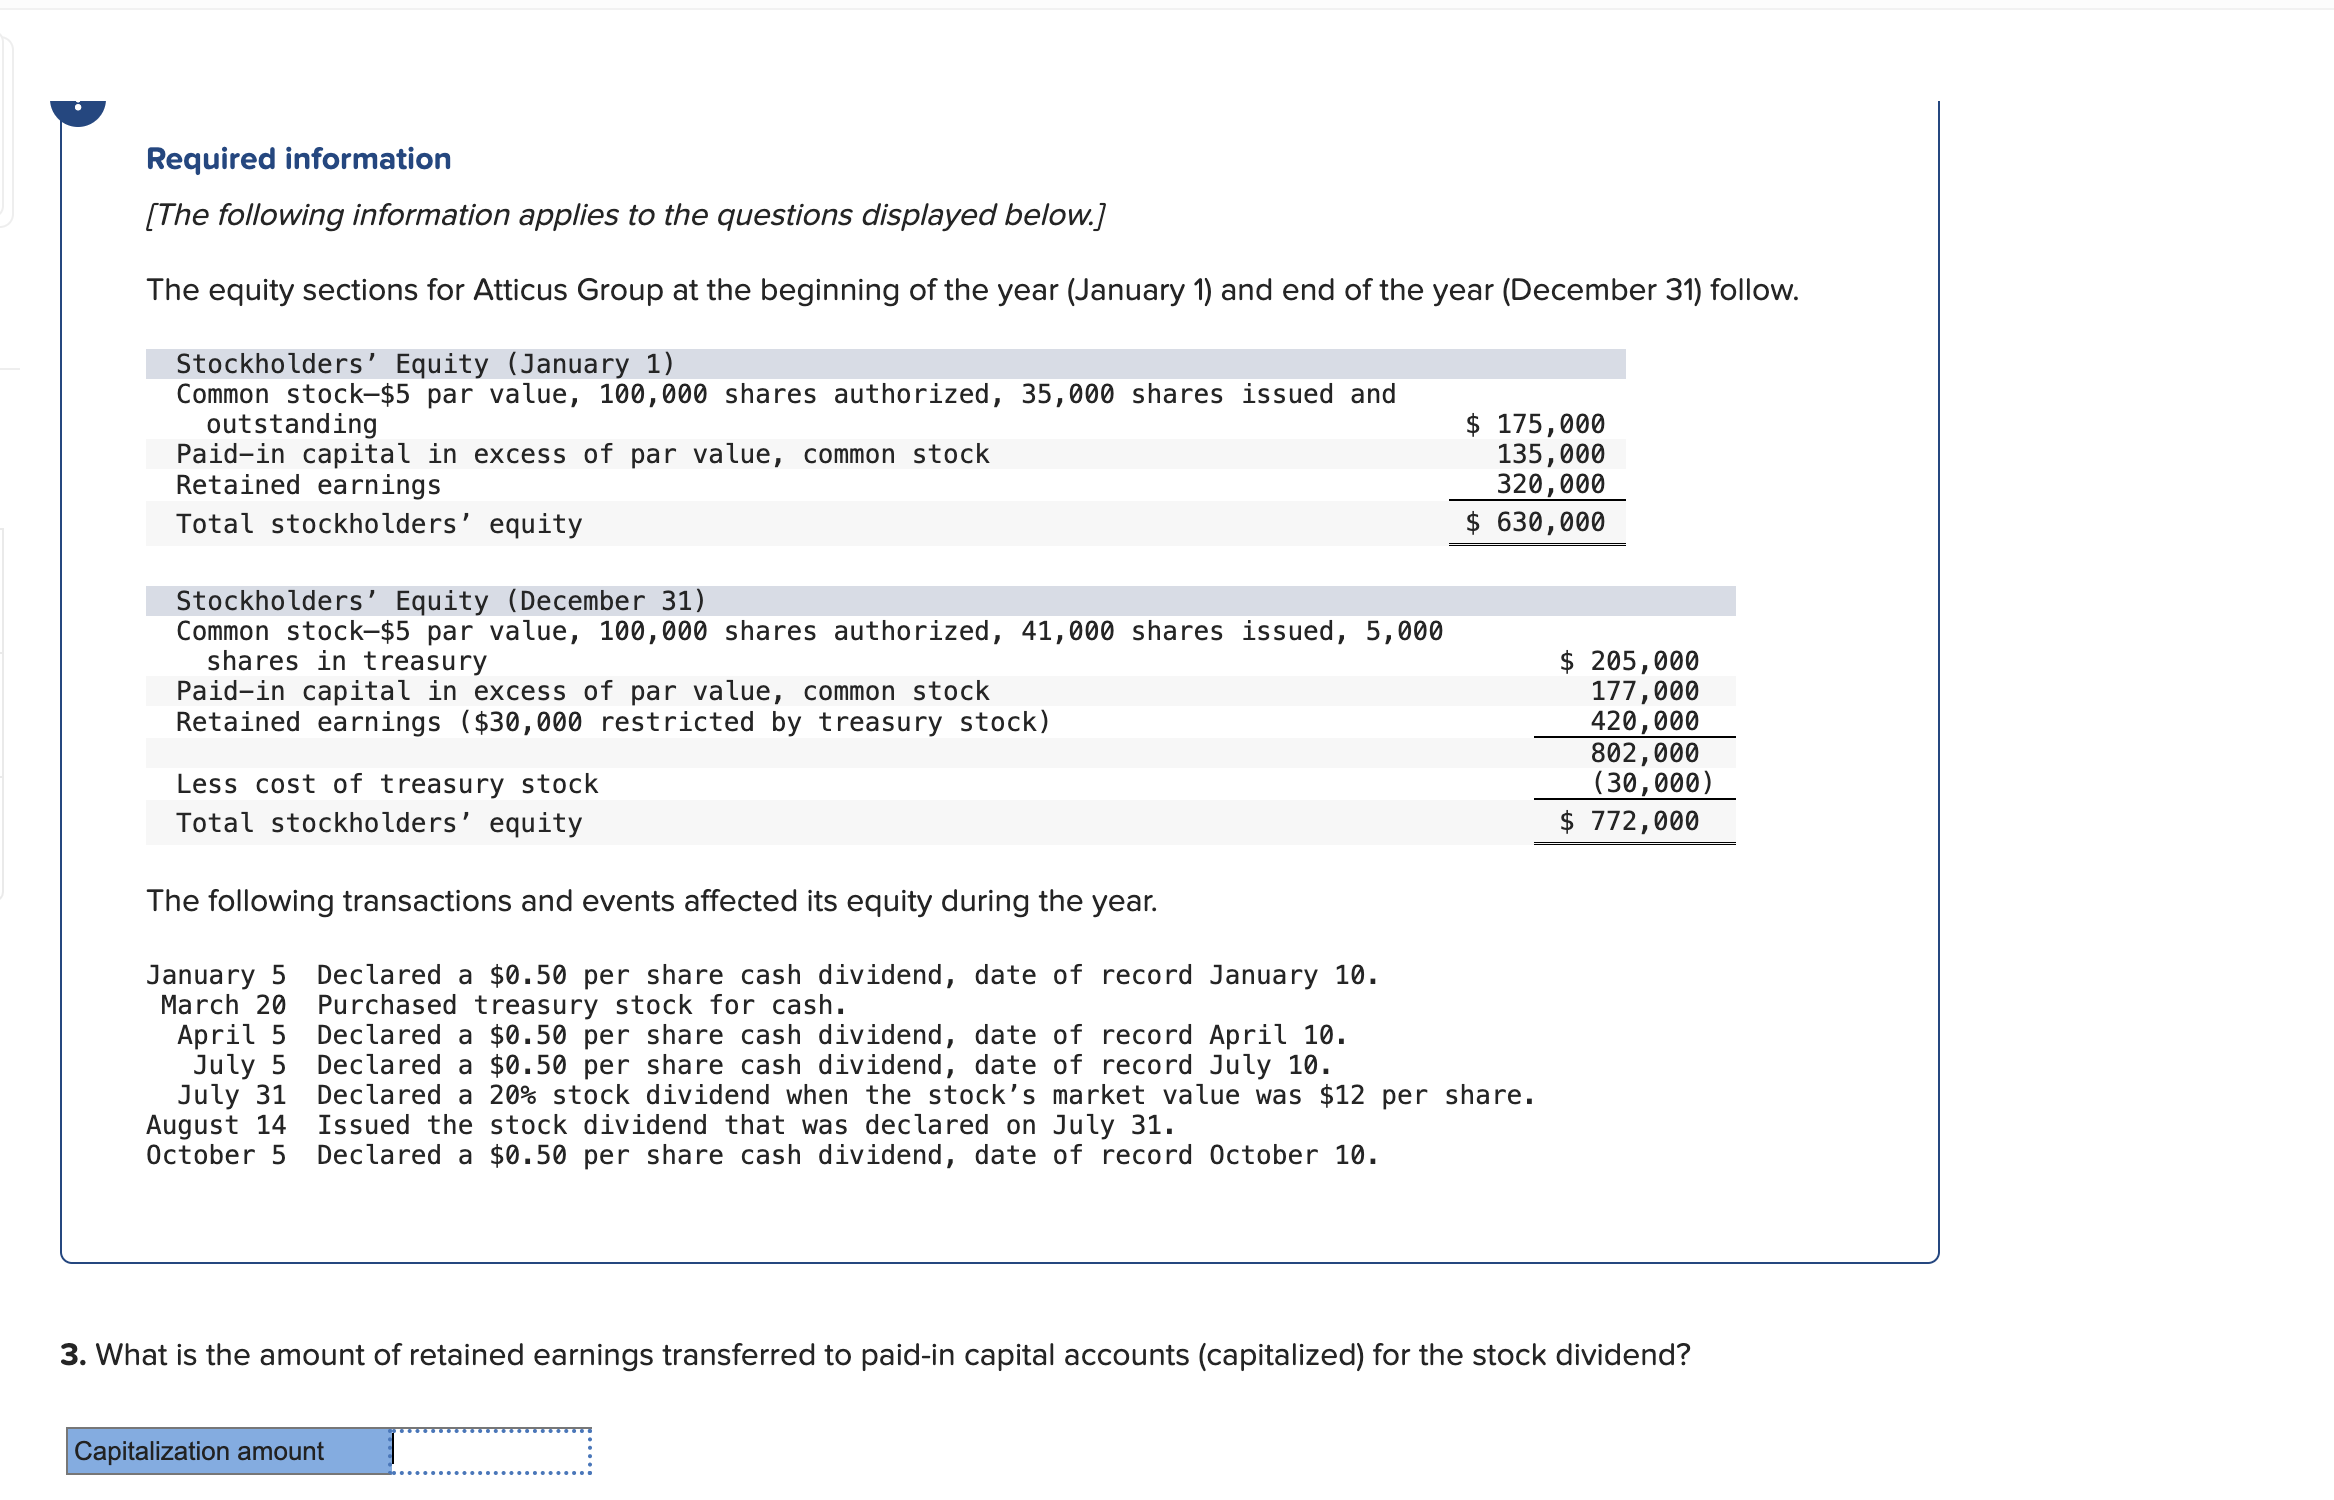Click the January 5 cash dividend entry
This screenshot has height=1500, width=2334.
click(762, 973)
